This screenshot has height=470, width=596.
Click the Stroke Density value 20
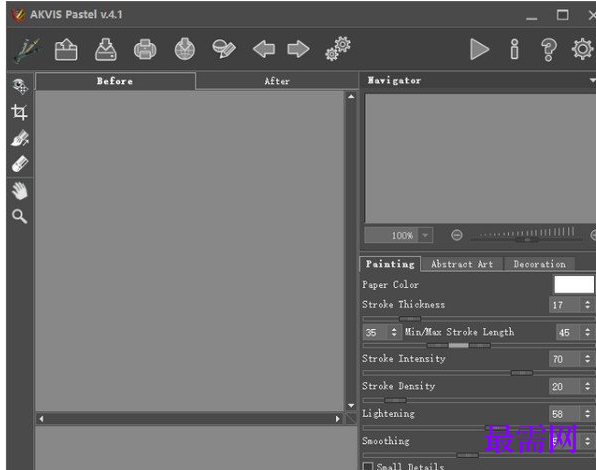564,387
